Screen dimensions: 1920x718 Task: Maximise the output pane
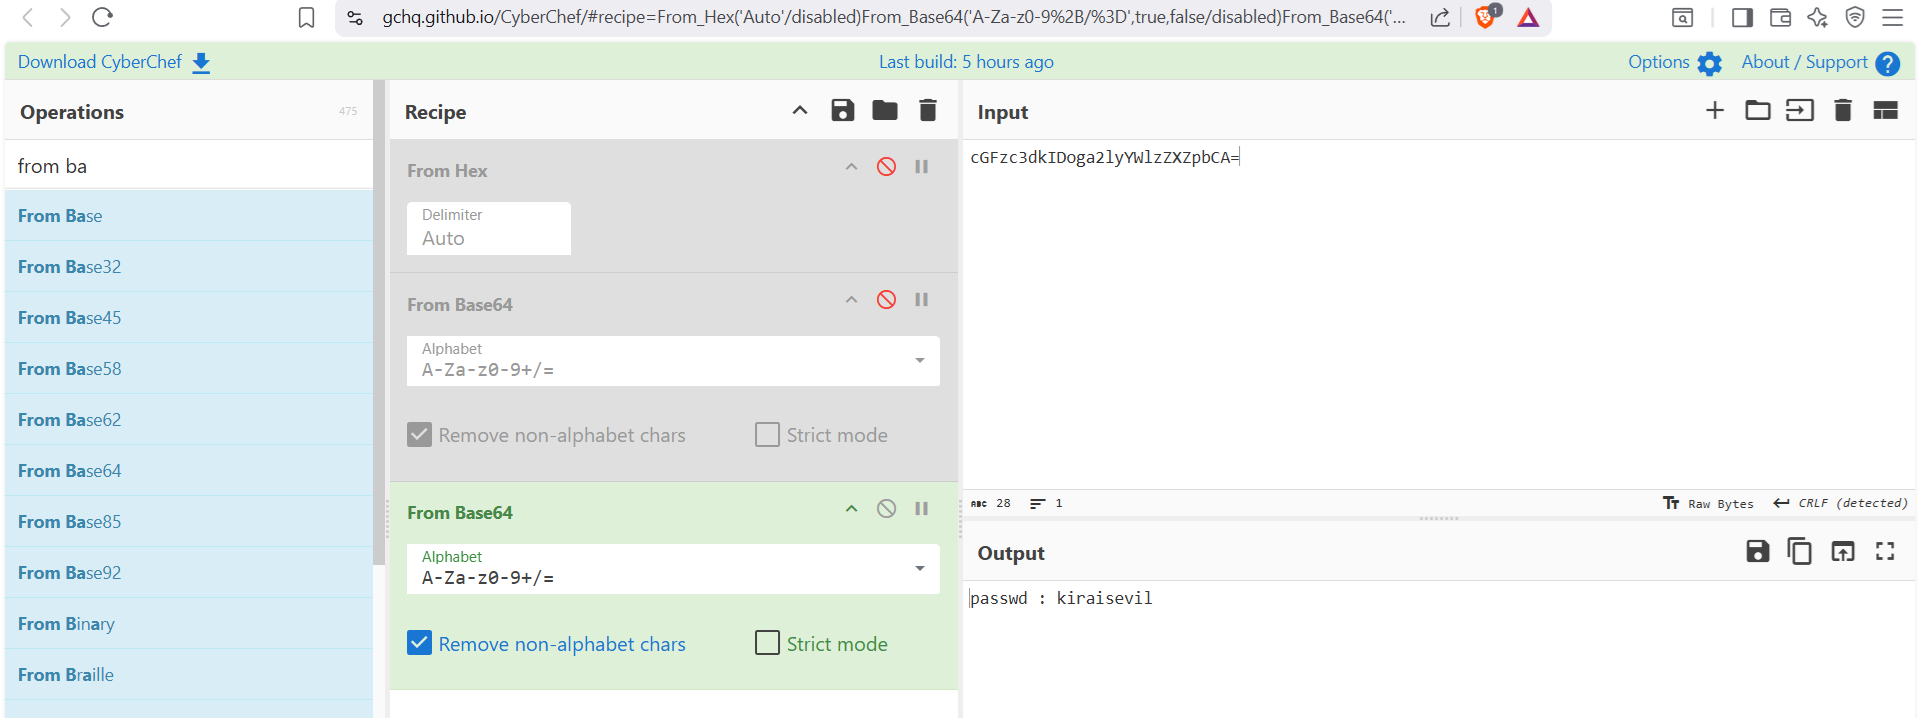pyautogui.click(x=1885, y=552)
